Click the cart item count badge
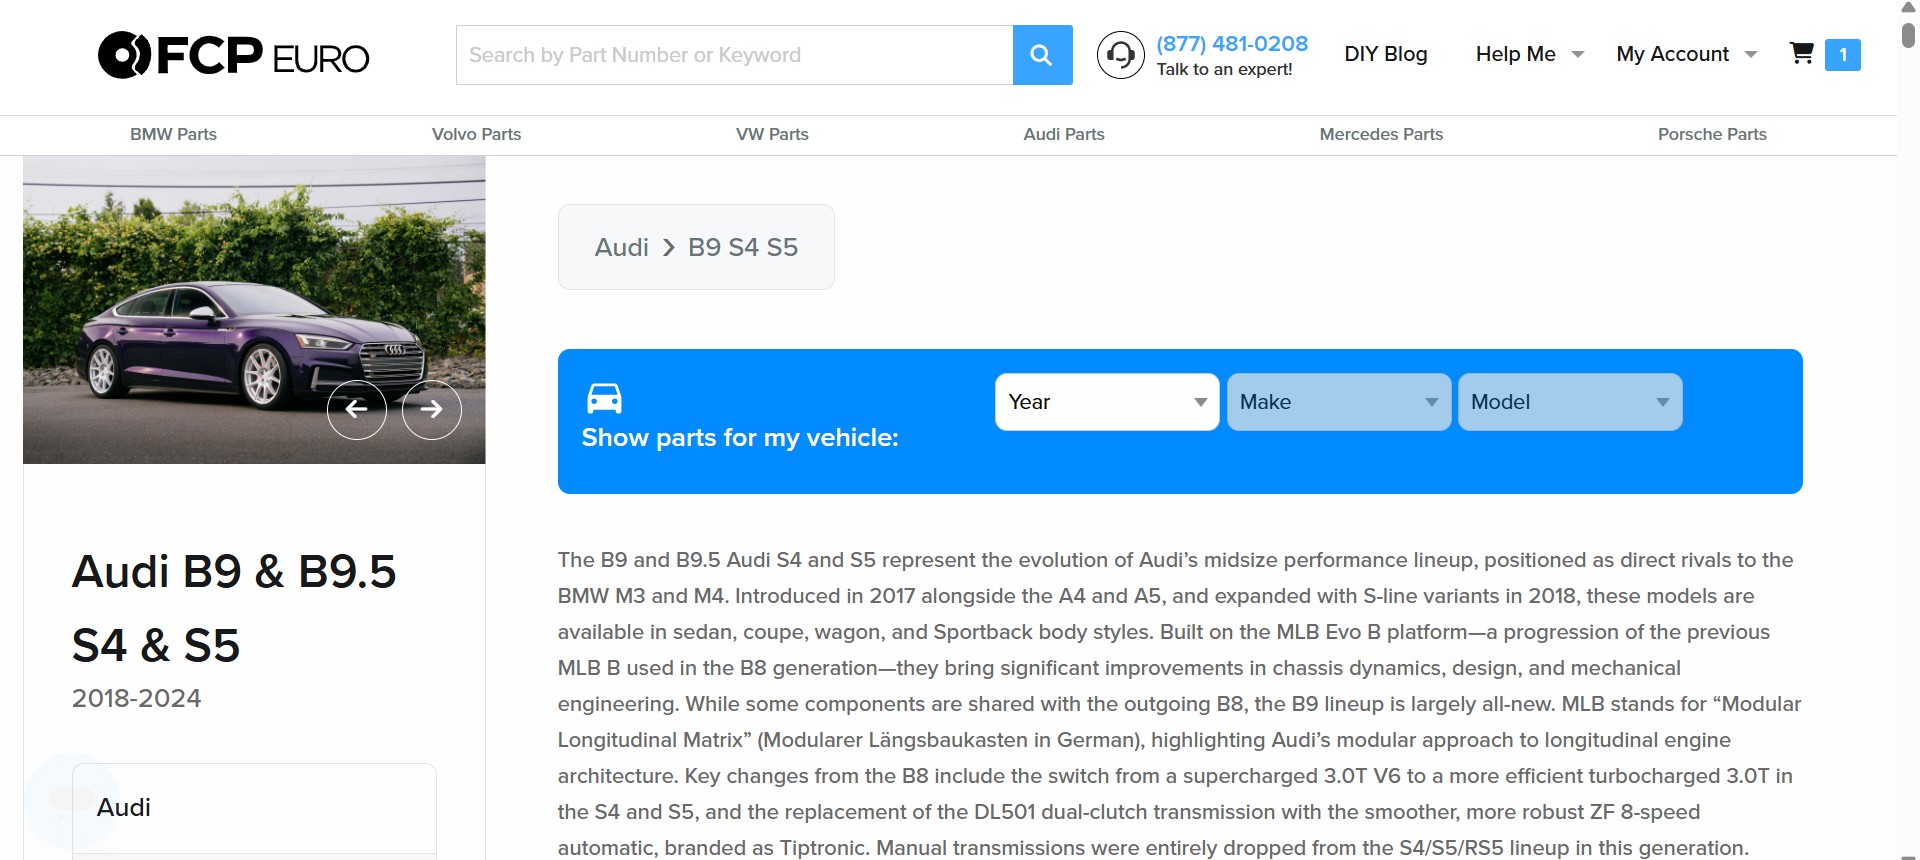This screenshot has height=860, width=1920. pyautogui.click(x=1842, y=55)
